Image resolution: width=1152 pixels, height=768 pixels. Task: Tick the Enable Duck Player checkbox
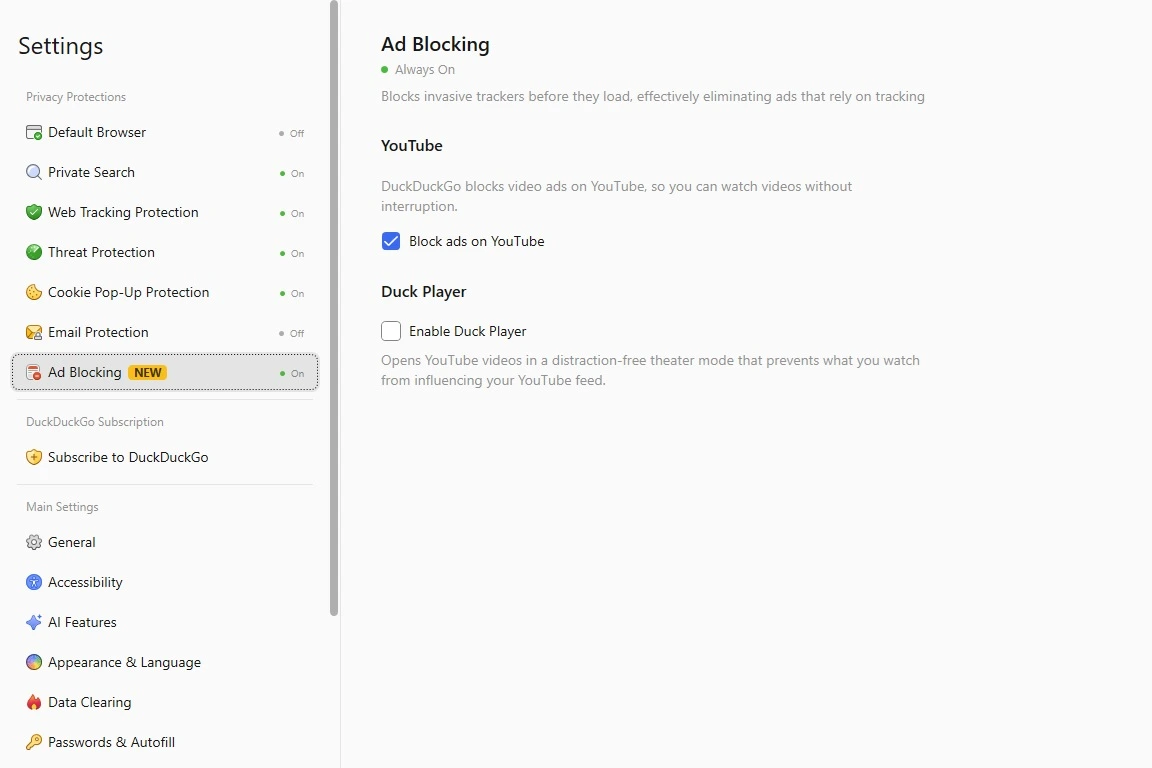(x=391, y=331)
